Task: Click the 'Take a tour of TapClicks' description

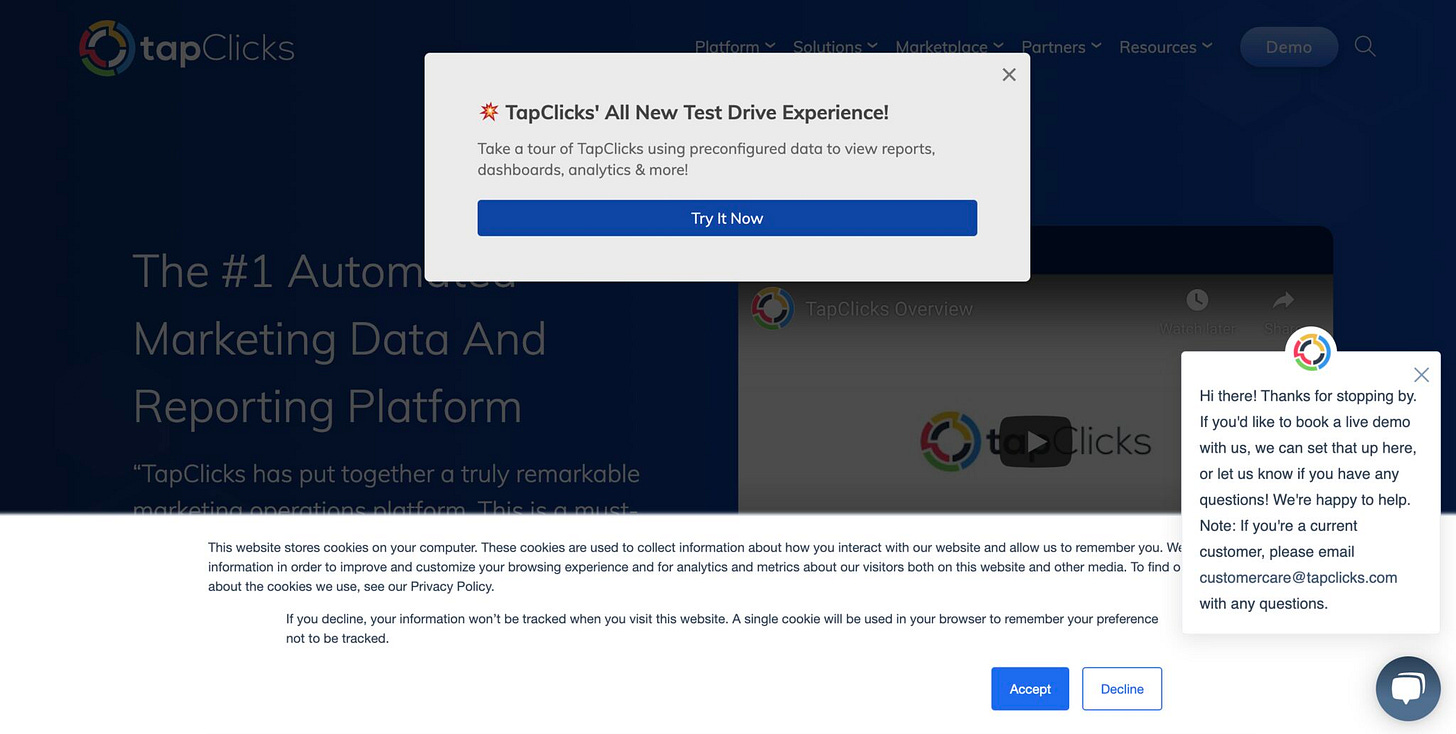Action: click(x=706, y=159)
